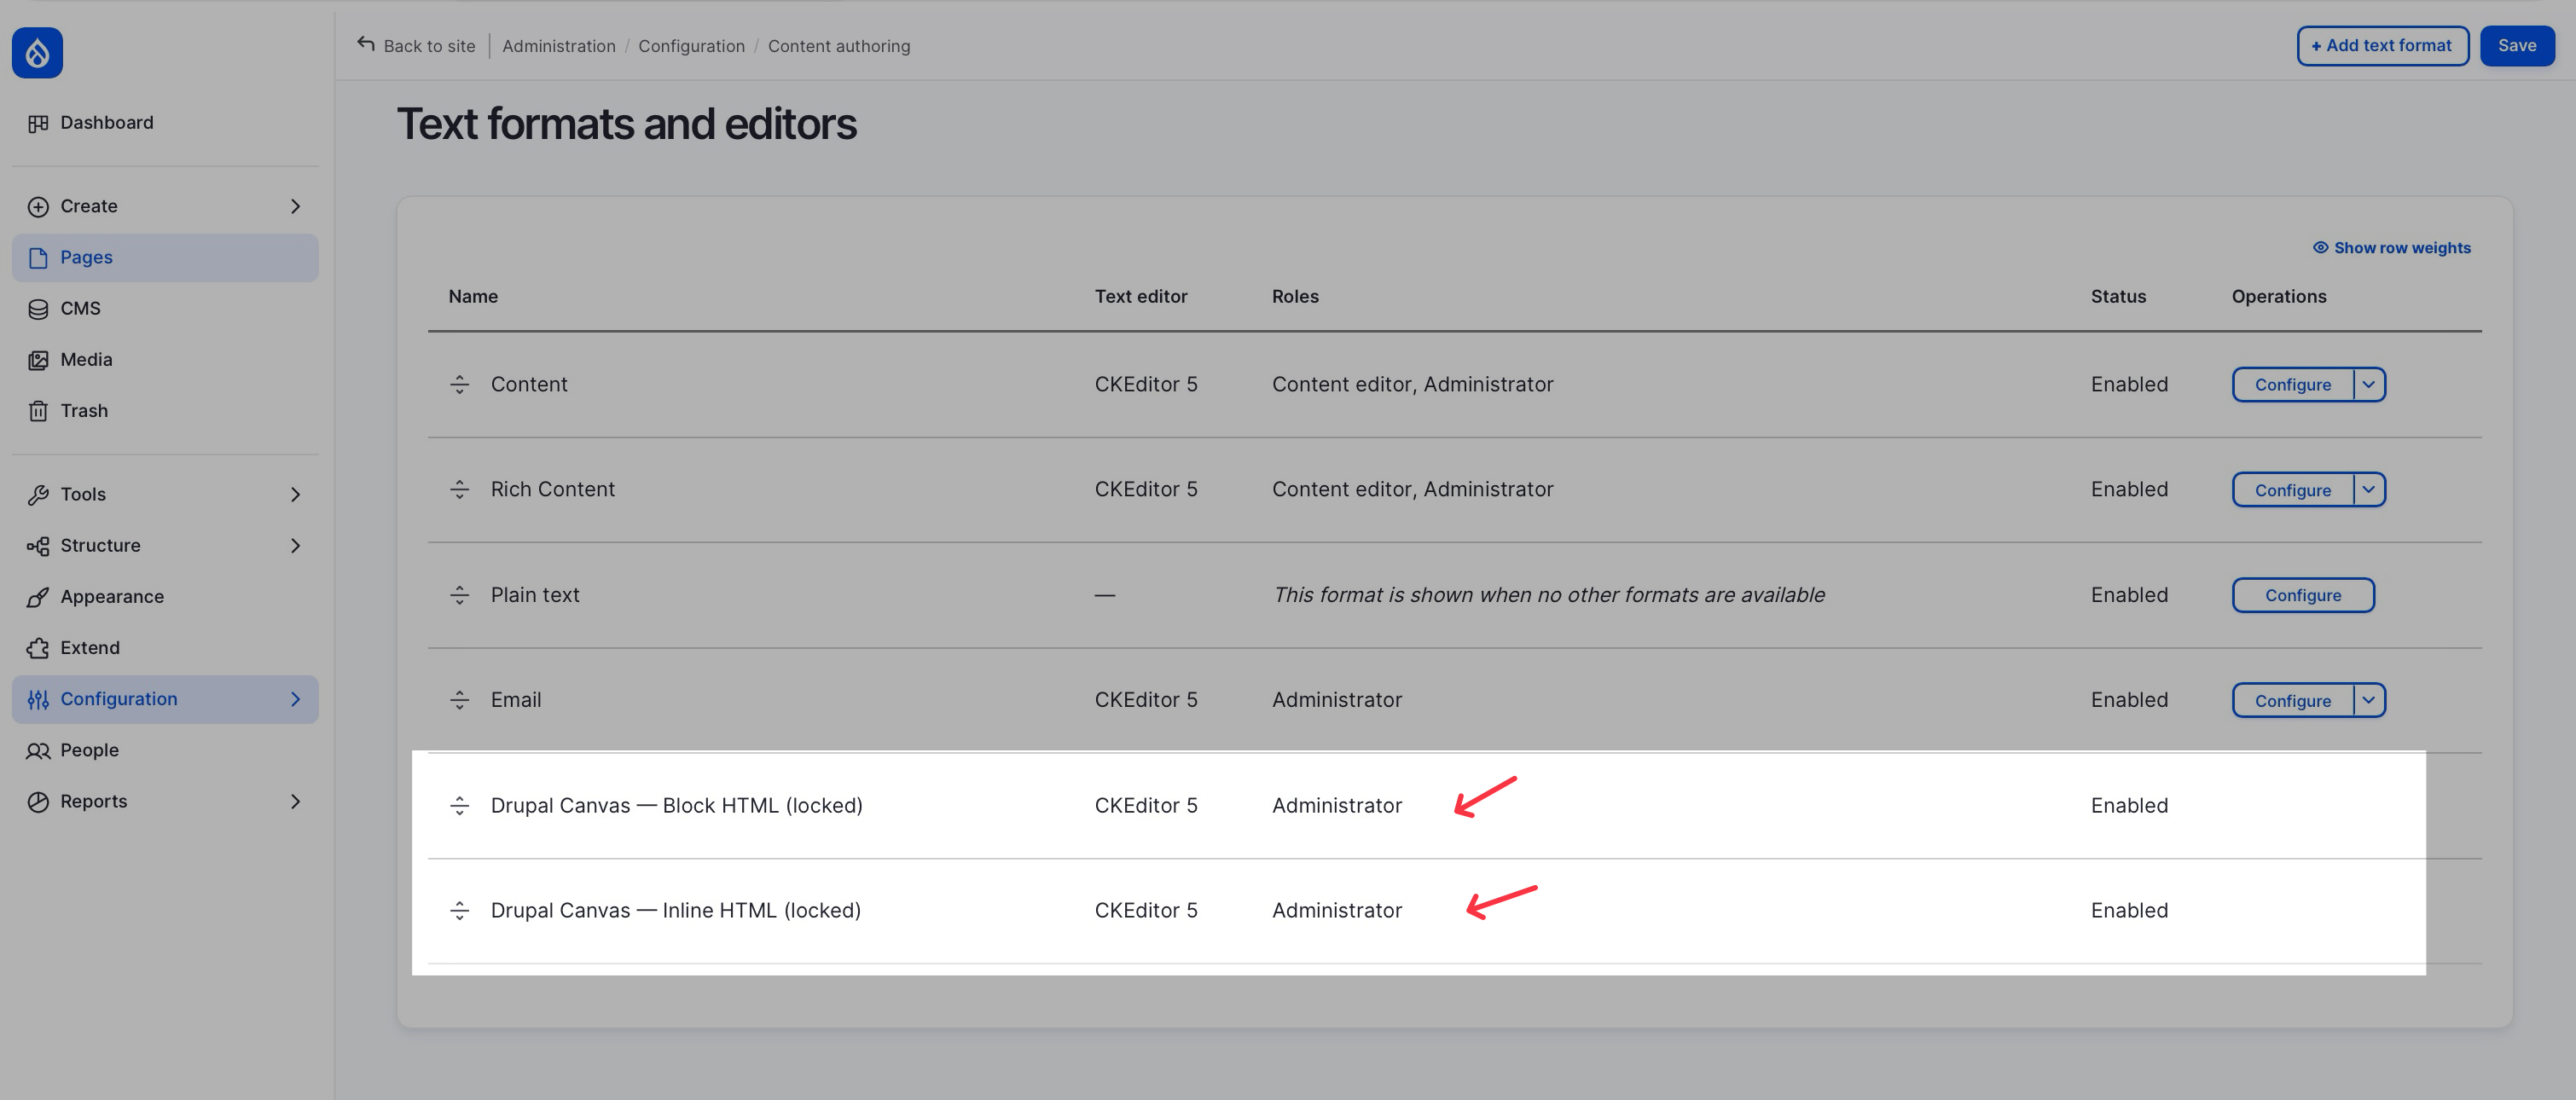This screenshot has height=1100, width=2576.
Task: Open the Extend puzzle icon
Action: [38, 648]
